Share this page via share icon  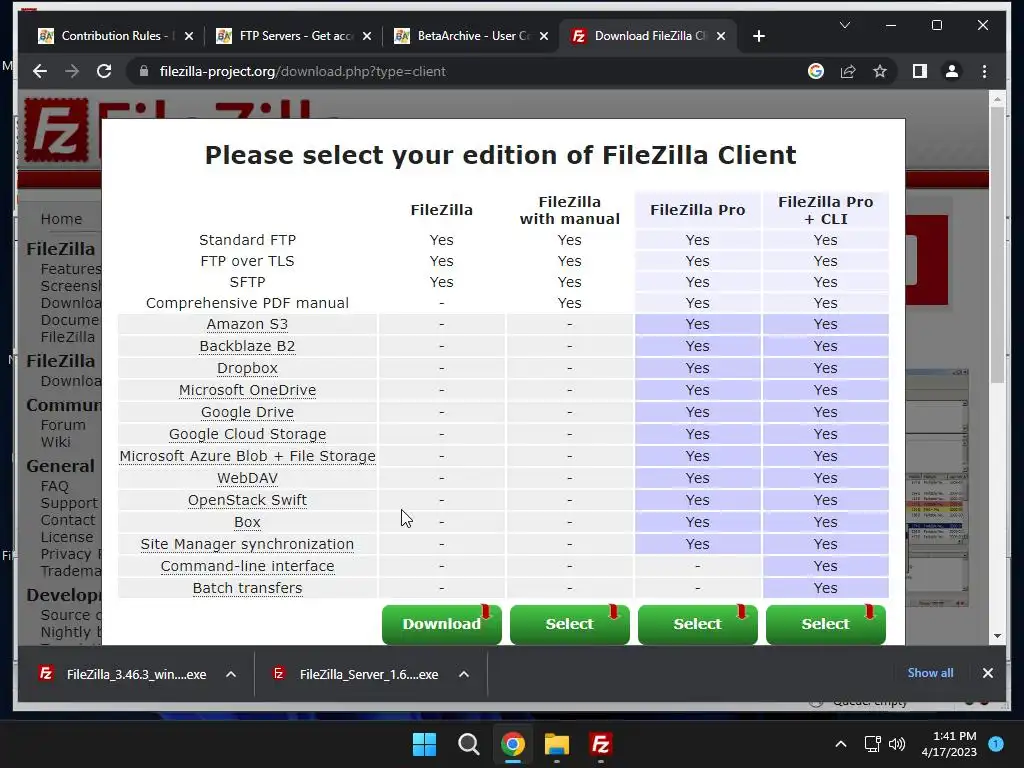(848, 71)
